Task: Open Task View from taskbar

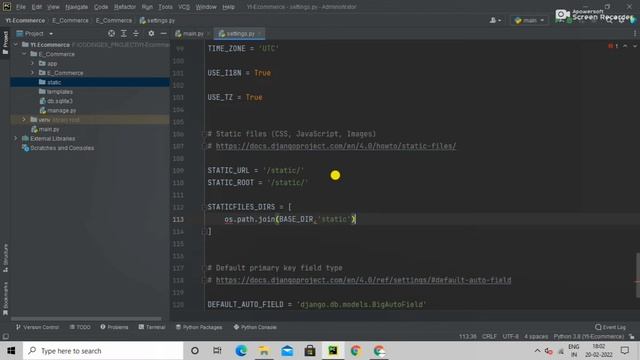Action: point(217,351)
